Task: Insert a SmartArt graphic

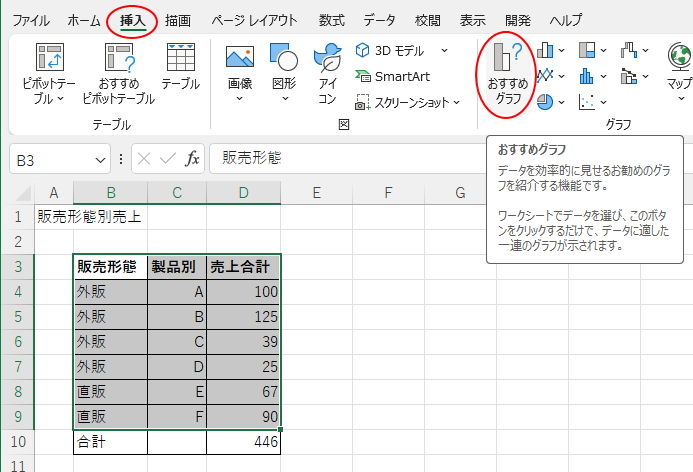Action: pos(397,75)
